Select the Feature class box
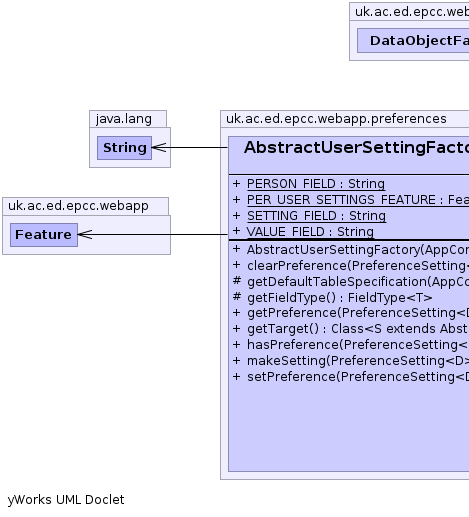The height and width of the screenshot is (517, 469). pos(44,235)
